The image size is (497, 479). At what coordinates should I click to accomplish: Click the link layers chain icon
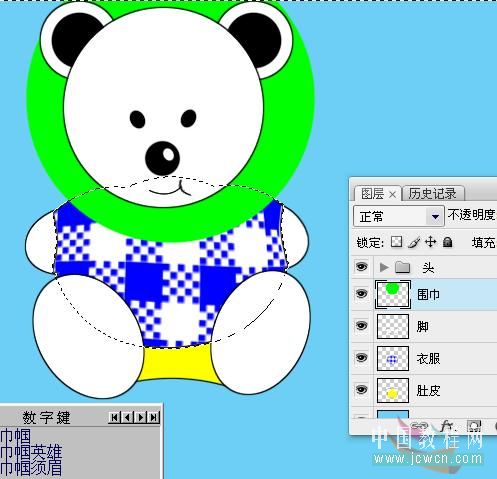[419, 426]
